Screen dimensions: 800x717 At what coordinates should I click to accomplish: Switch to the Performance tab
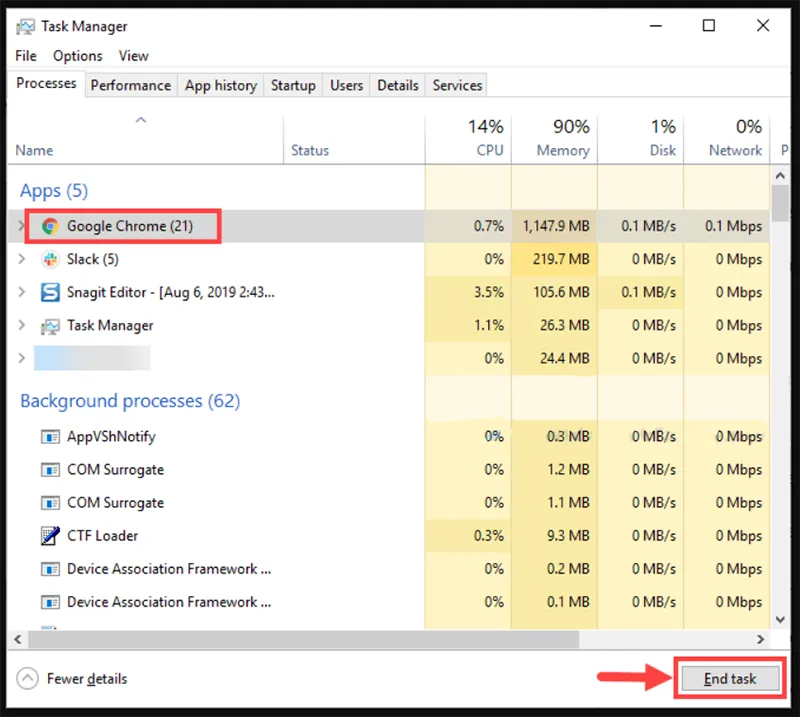click(x=130, y=86)
